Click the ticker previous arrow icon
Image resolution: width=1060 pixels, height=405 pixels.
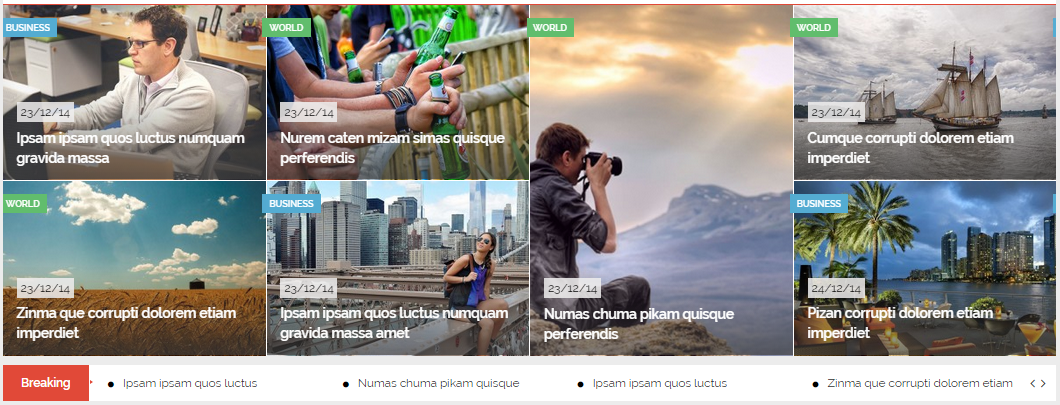[1033, 383]
